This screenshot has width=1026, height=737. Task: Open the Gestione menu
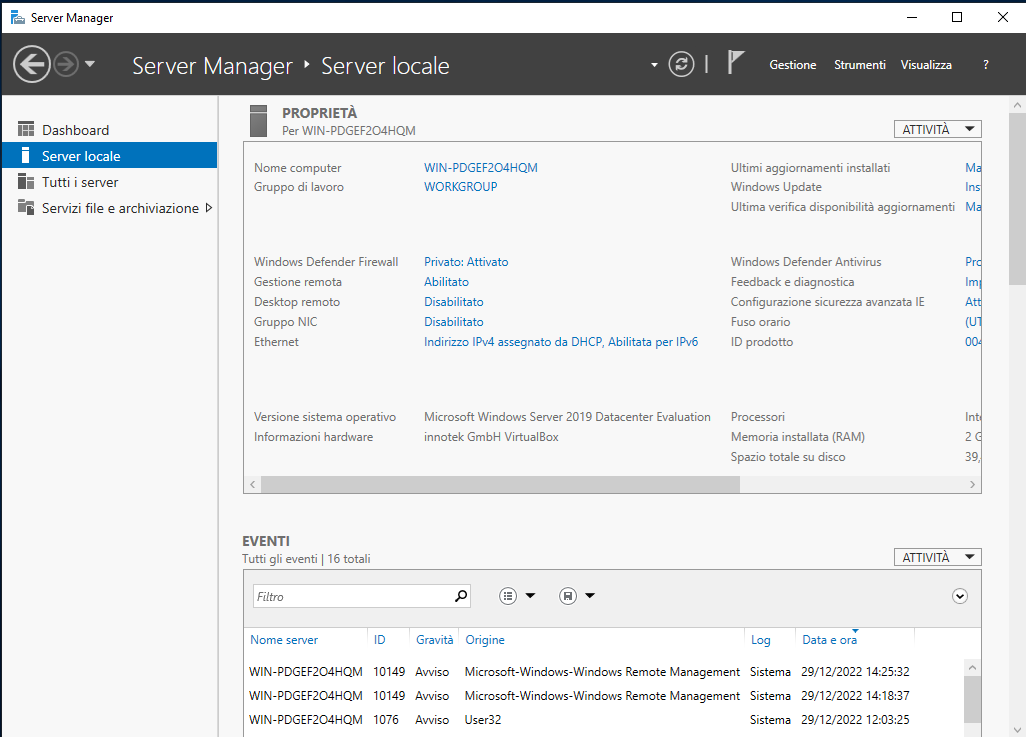coord(792,65)
